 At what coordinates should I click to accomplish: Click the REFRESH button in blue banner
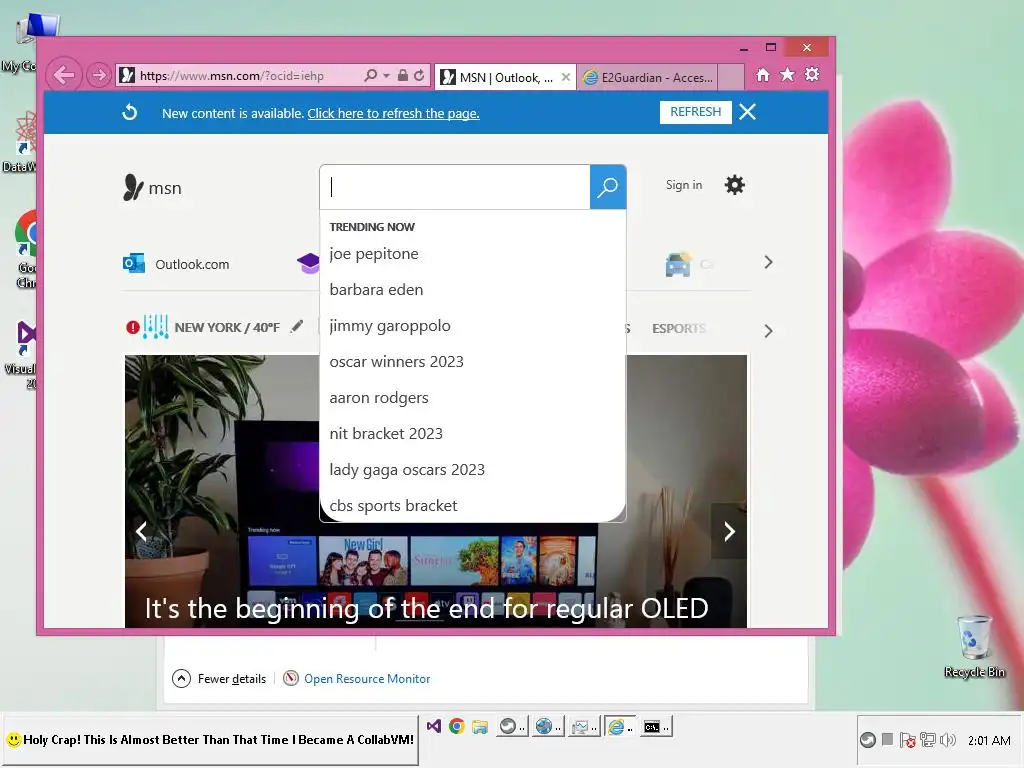(696, 112)
